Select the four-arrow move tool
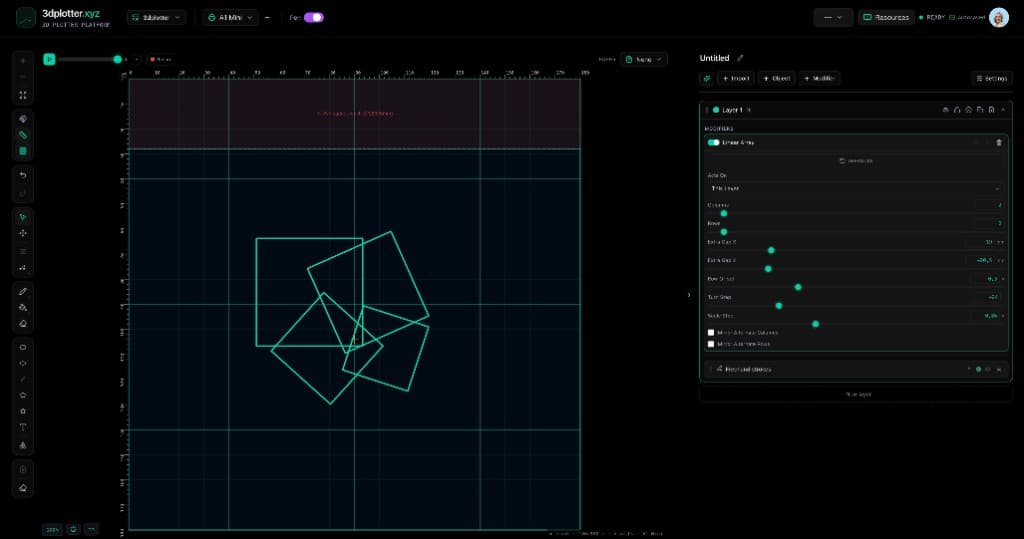 (23, 233)
